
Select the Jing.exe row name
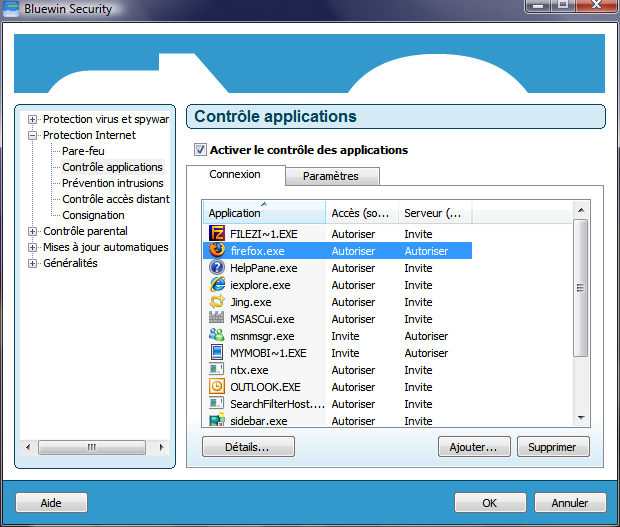point(251,302)
